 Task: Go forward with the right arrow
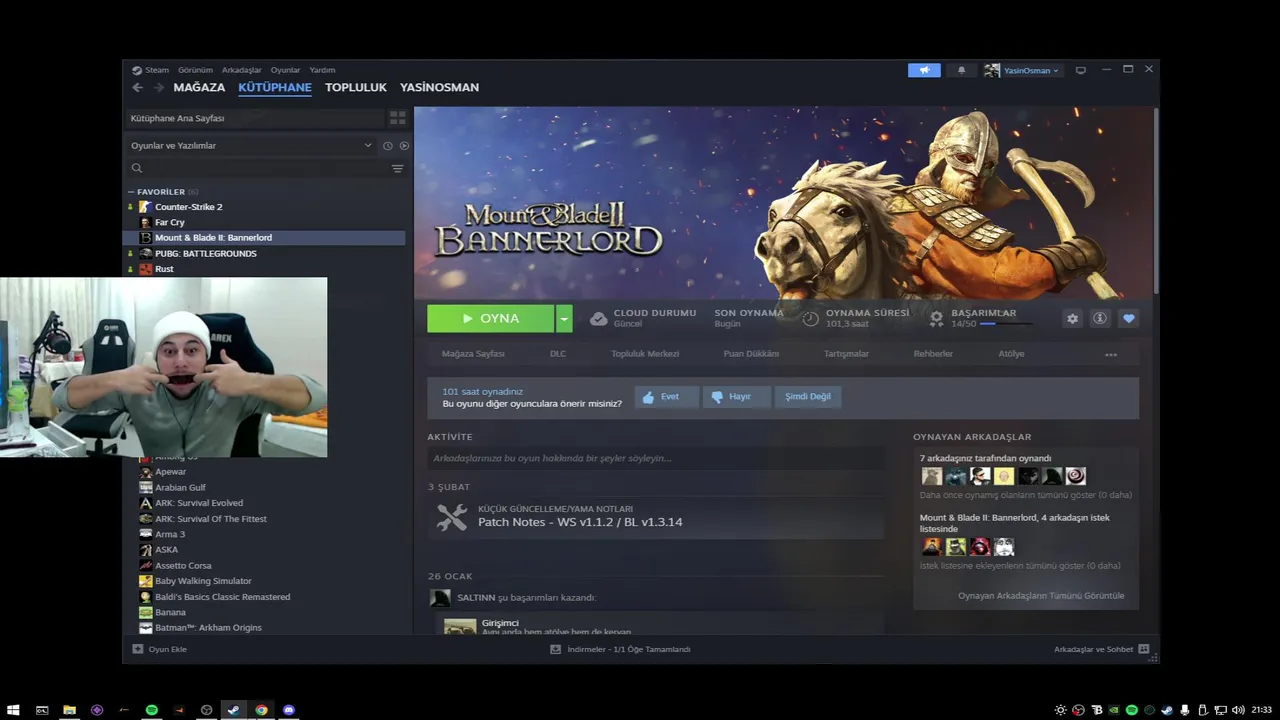(x=158, y=87)
